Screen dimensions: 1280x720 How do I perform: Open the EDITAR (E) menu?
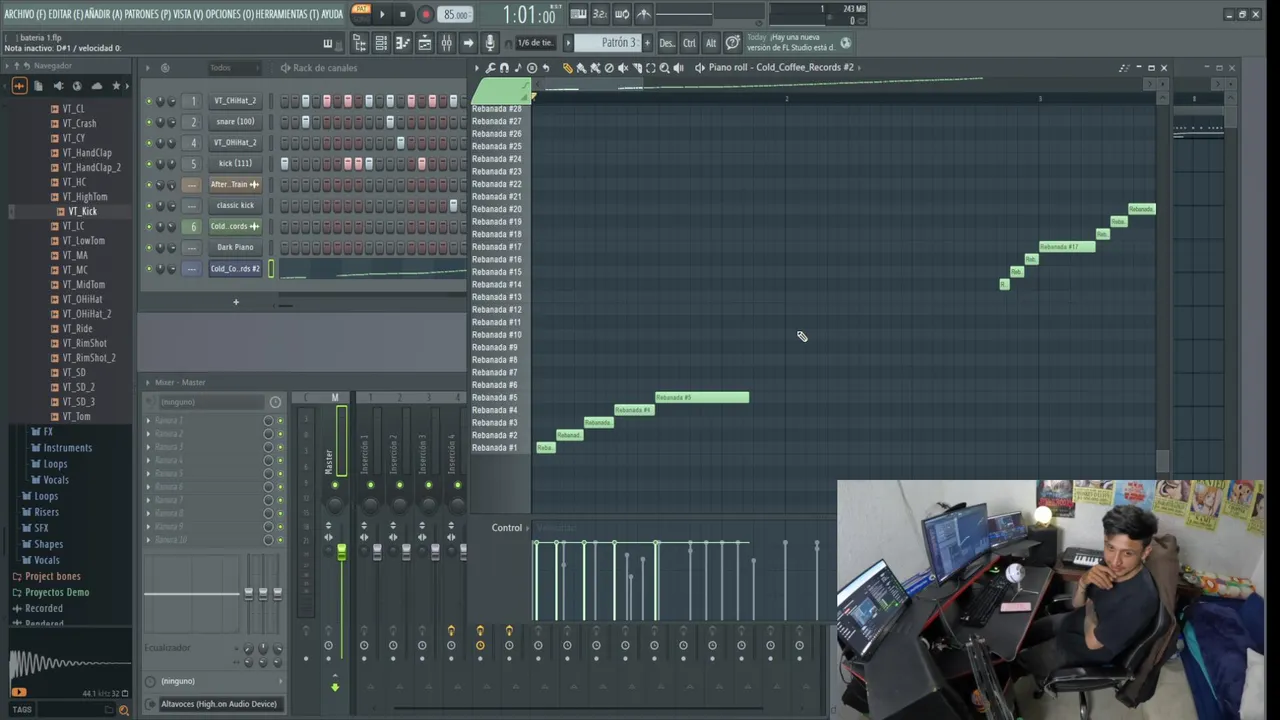pos(66,14)
